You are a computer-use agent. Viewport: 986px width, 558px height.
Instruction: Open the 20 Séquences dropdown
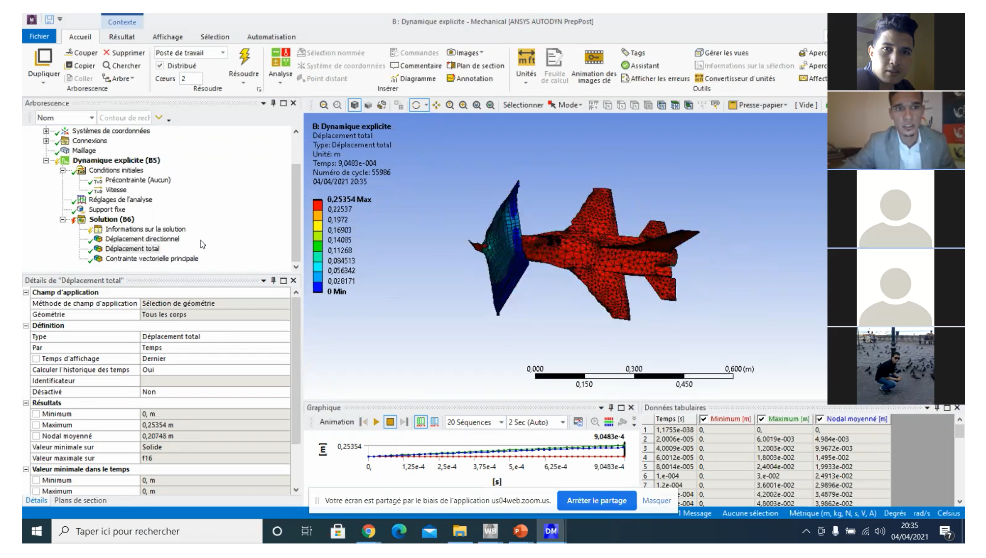[475, 422]
